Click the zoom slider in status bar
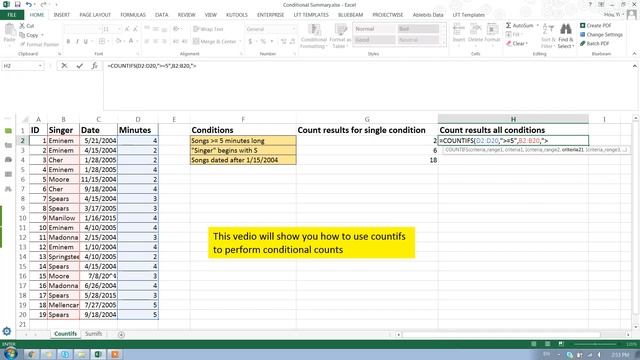Image resolution: width=640 pixels, height=360 pixels. point(594,344)
